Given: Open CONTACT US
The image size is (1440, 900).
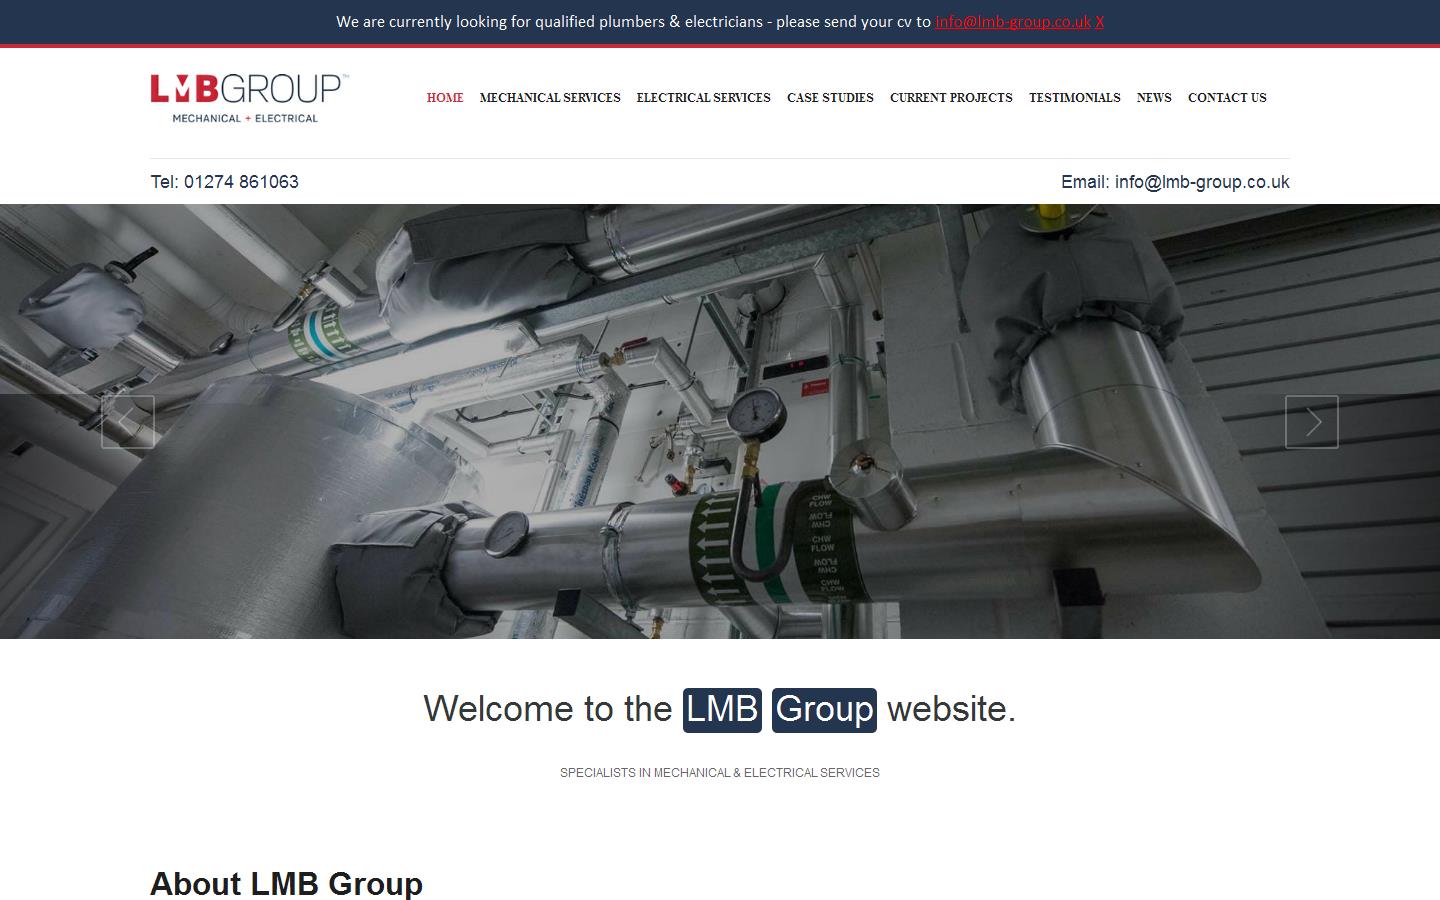Looking at the screenshot, I should (1227, 98).
